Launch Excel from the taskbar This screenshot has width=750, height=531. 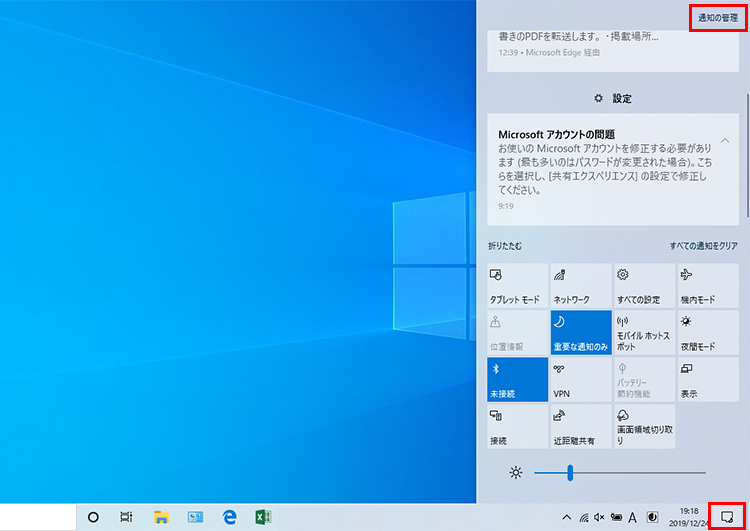[x=263, y=517]
